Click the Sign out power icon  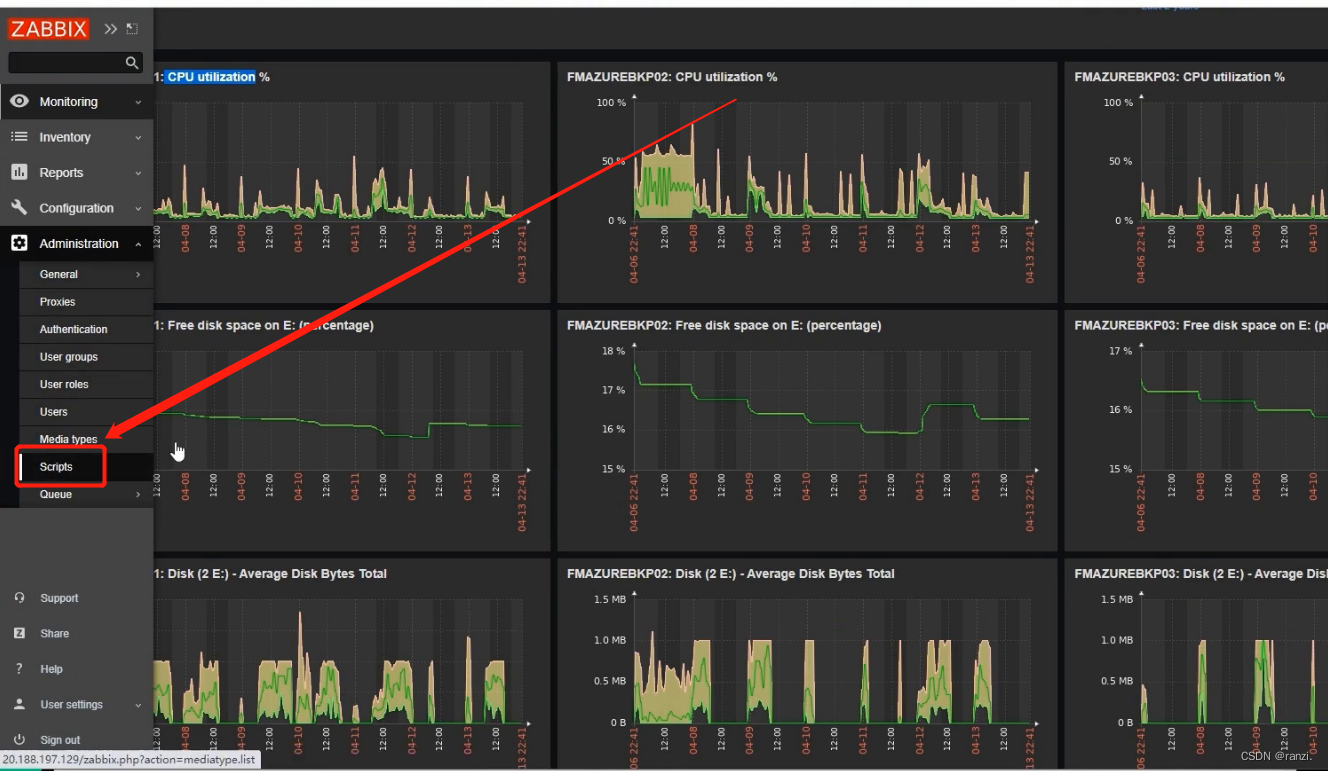[19, 740]
